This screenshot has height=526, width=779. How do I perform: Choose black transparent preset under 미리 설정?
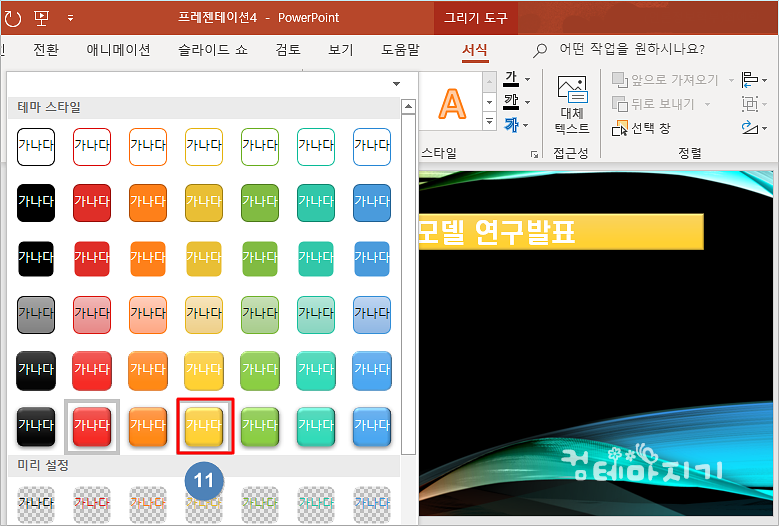pos(36,504)
